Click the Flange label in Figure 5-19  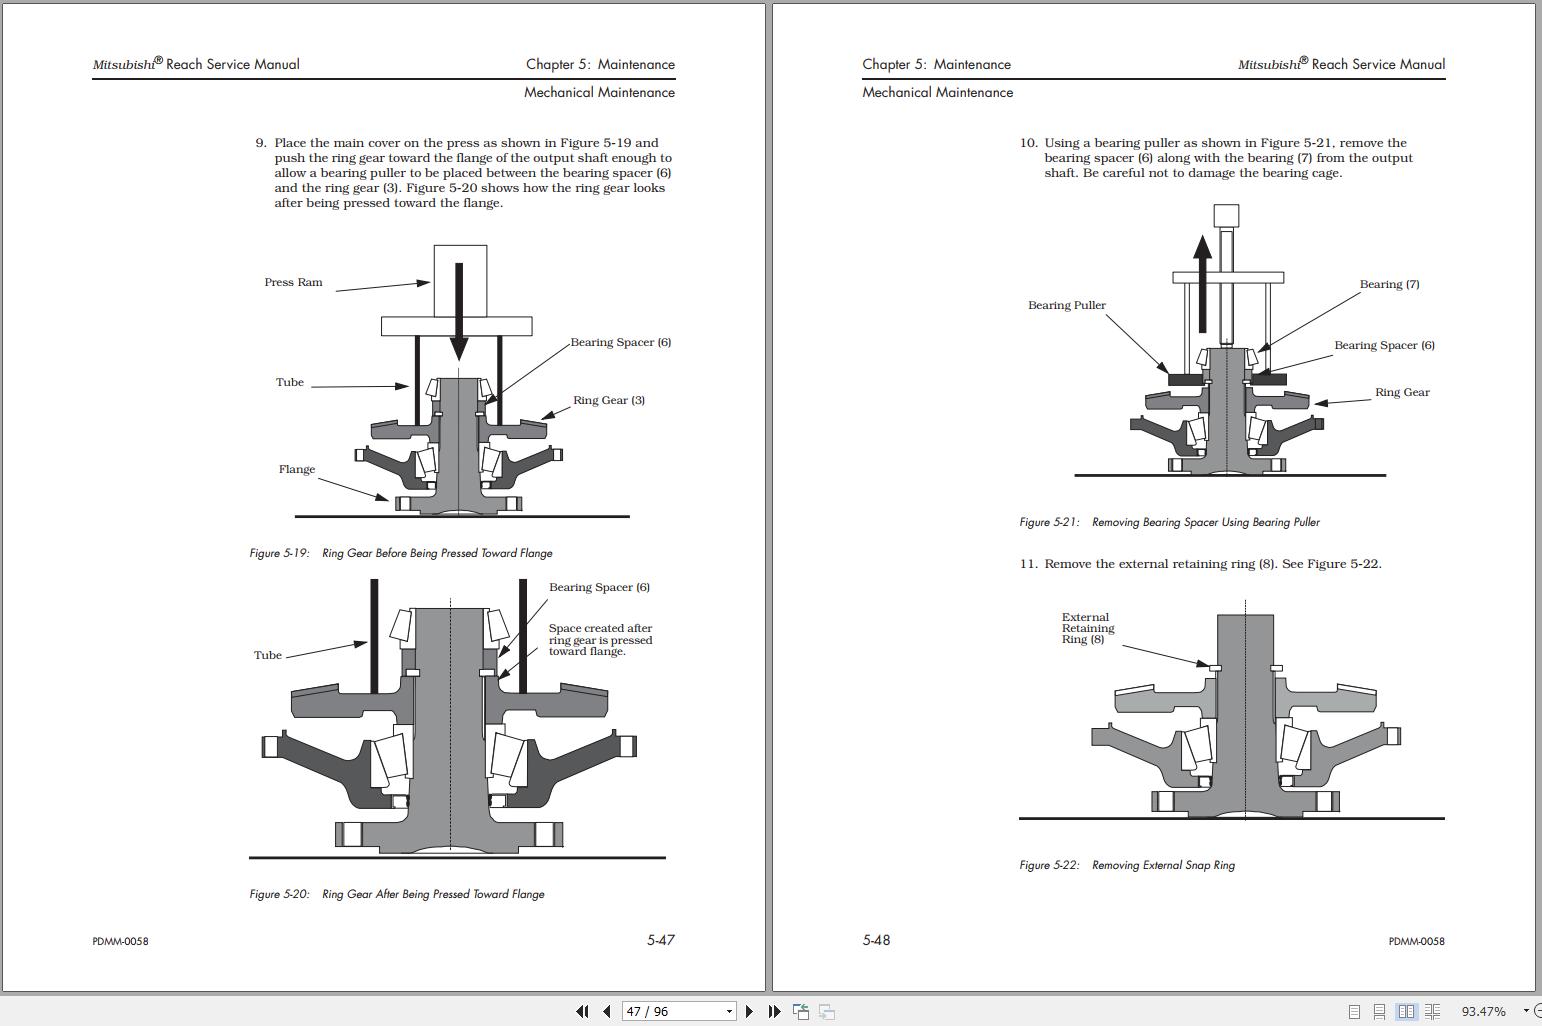[297, 469]
